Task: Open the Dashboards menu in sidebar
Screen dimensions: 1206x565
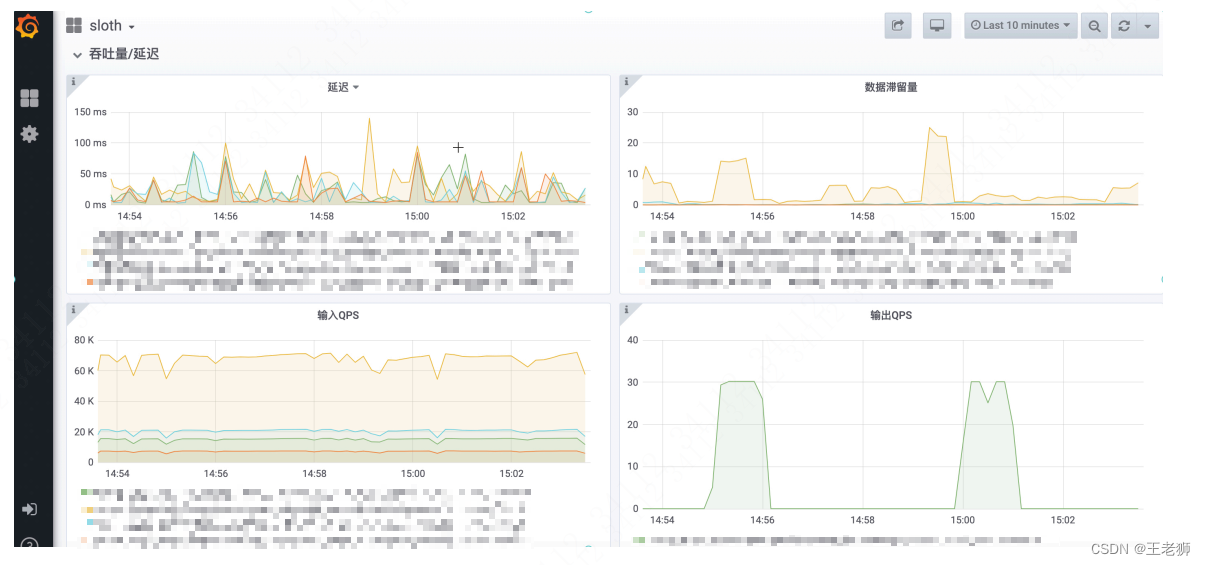Action: tap(29, 98)
